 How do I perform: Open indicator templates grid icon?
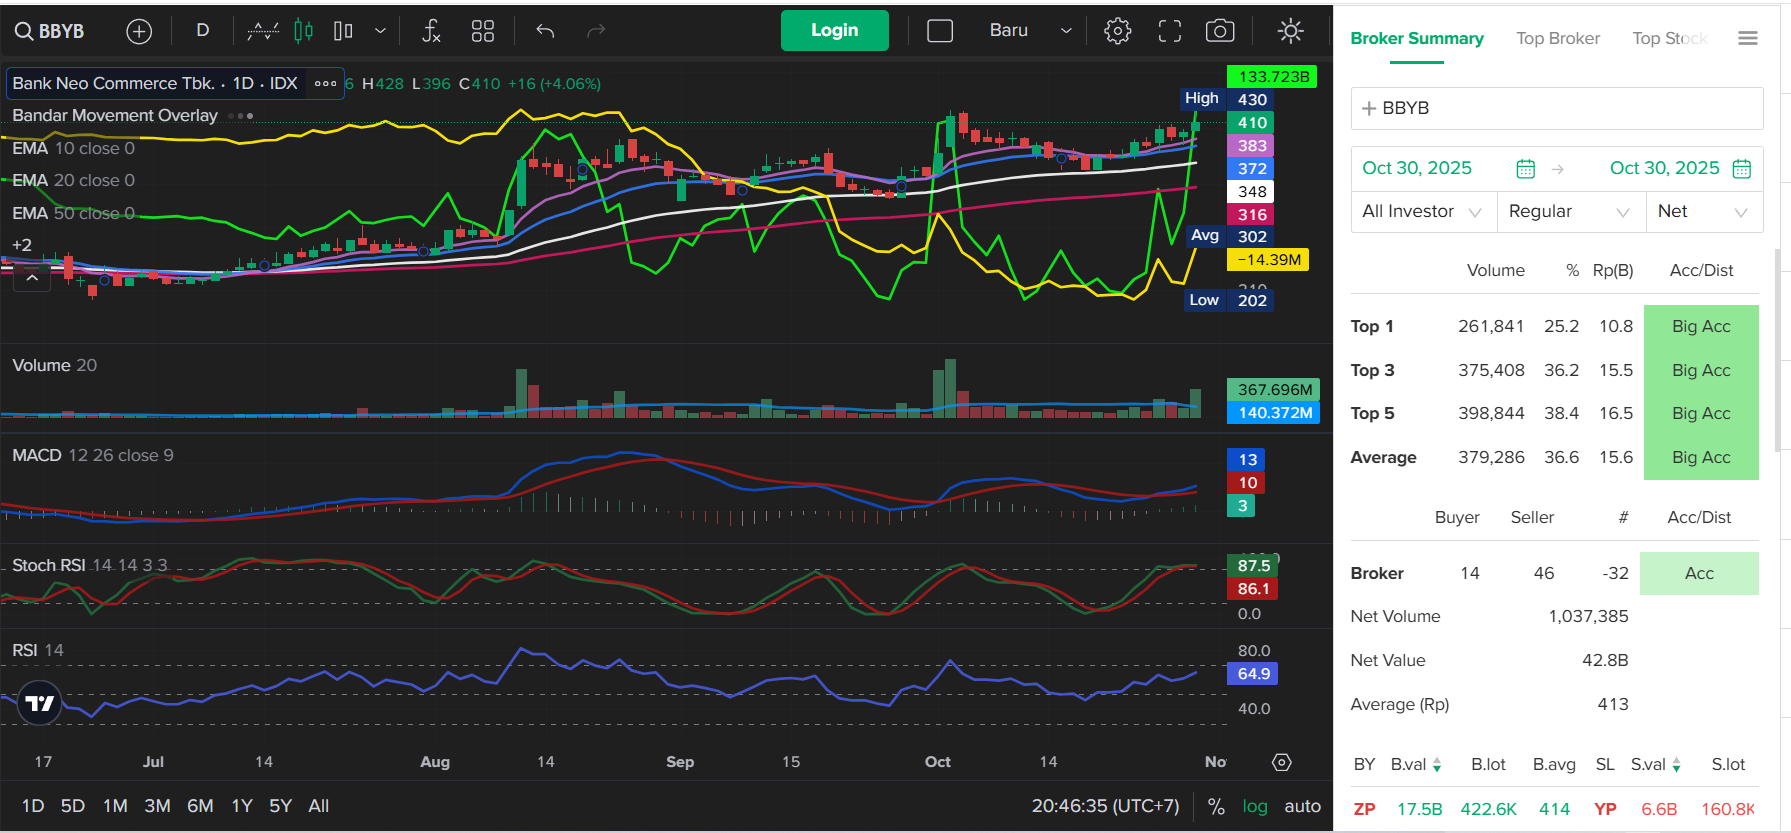(x=483, y=31)
